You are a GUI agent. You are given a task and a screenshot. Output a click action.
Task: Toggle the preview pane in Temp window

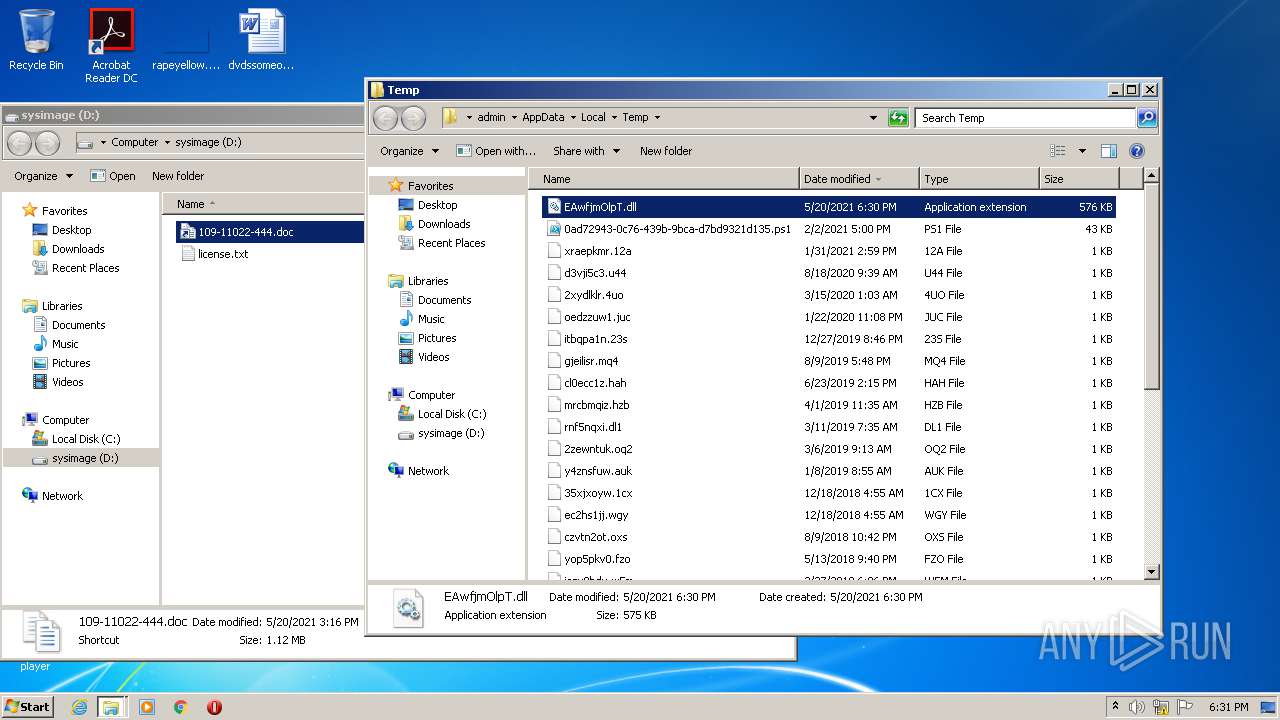(x=1108, y=151)
